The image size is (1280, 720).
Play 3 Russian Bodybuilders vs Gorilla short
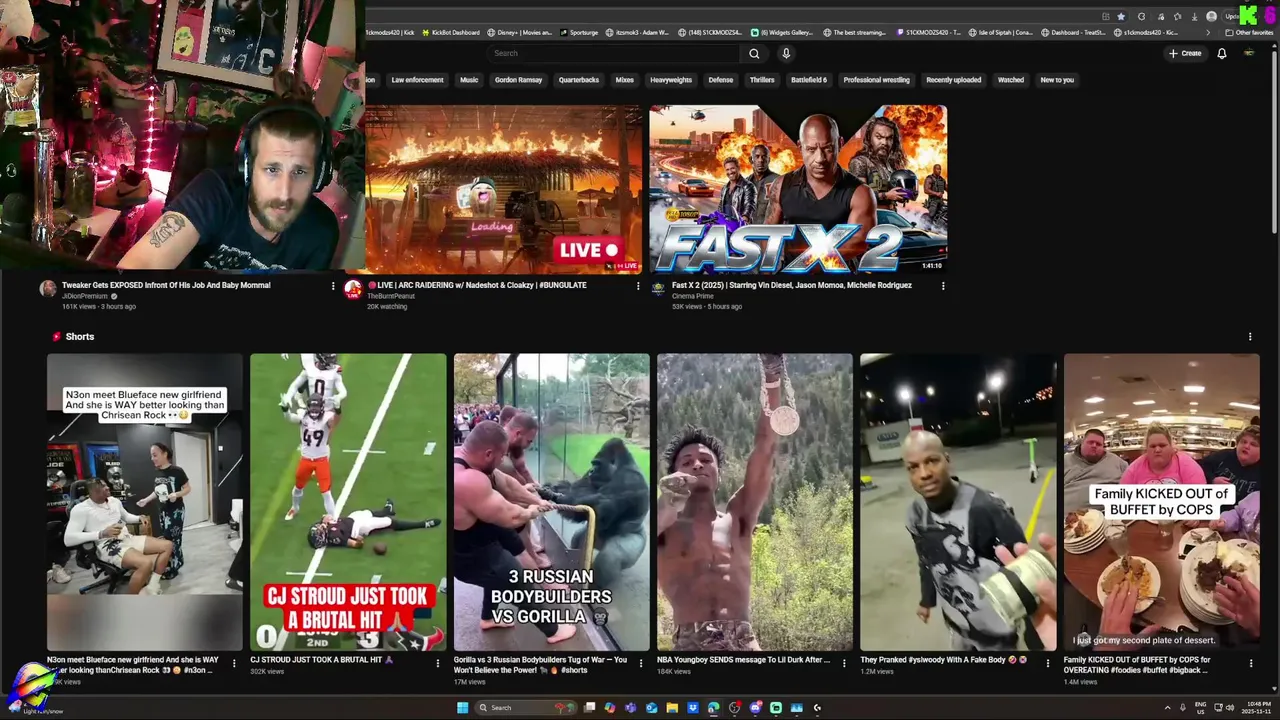[551, 502]
